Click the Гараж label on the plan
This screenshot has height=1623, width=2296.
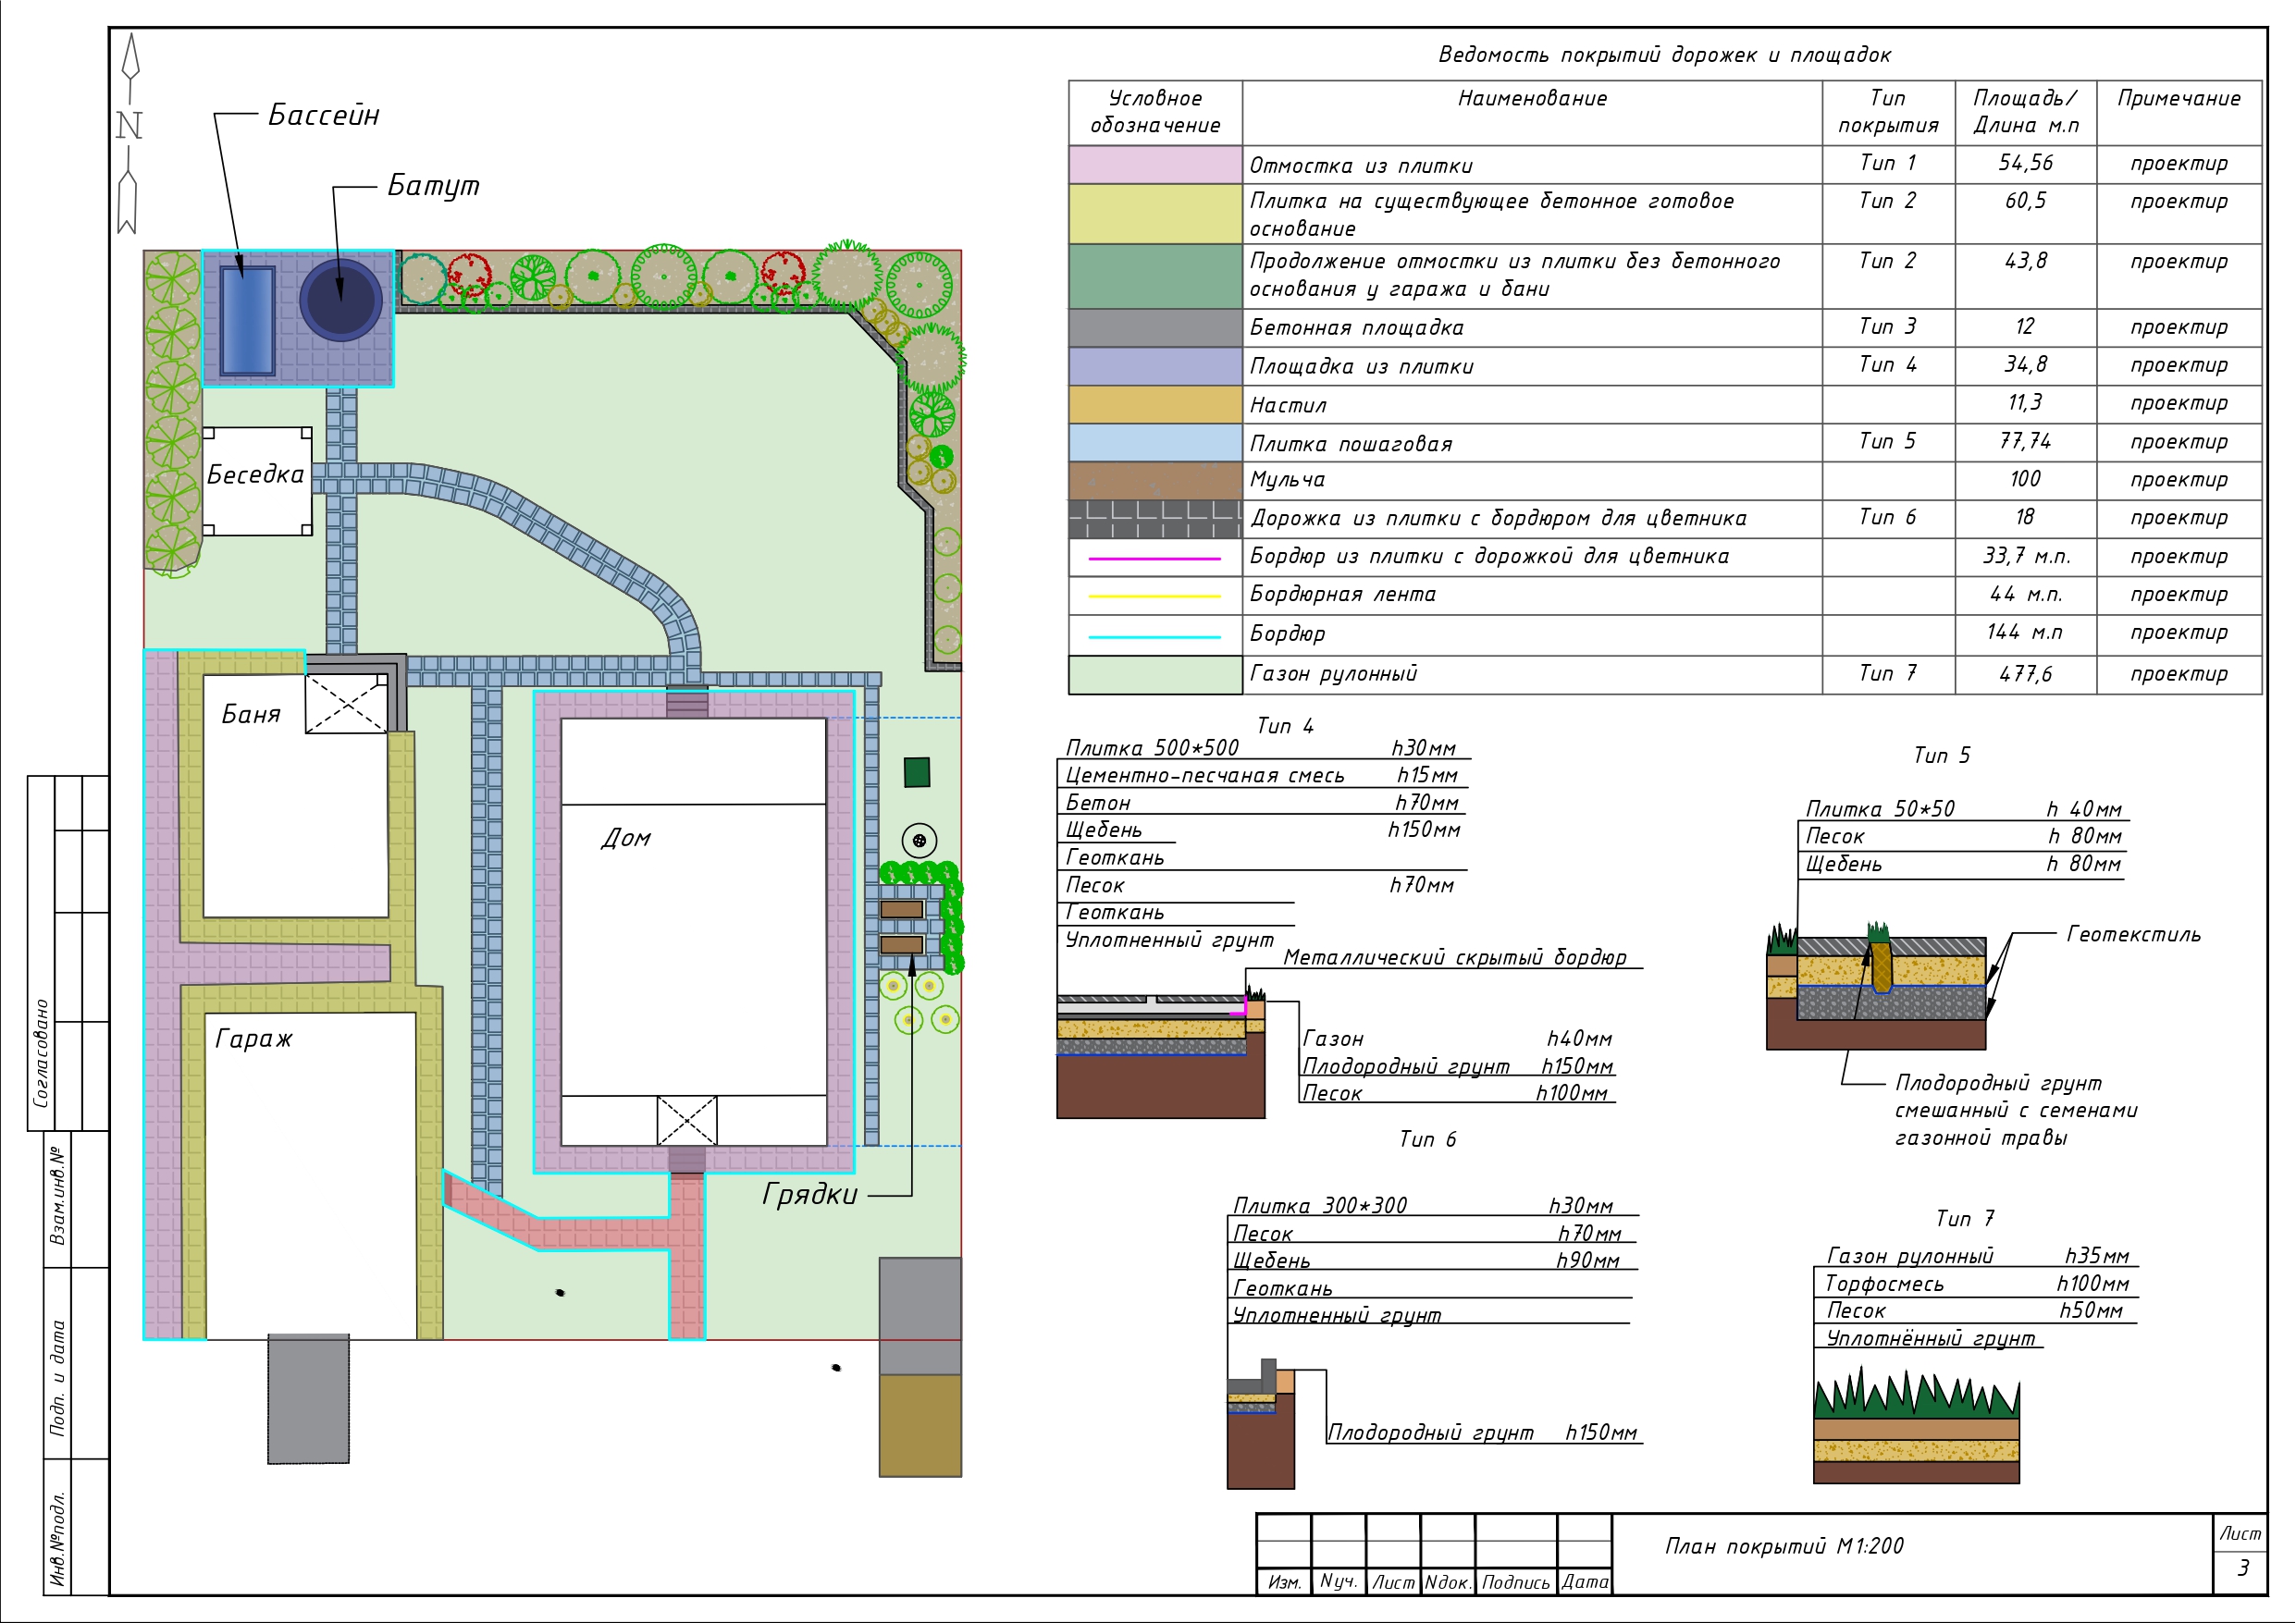point(253,1039)
